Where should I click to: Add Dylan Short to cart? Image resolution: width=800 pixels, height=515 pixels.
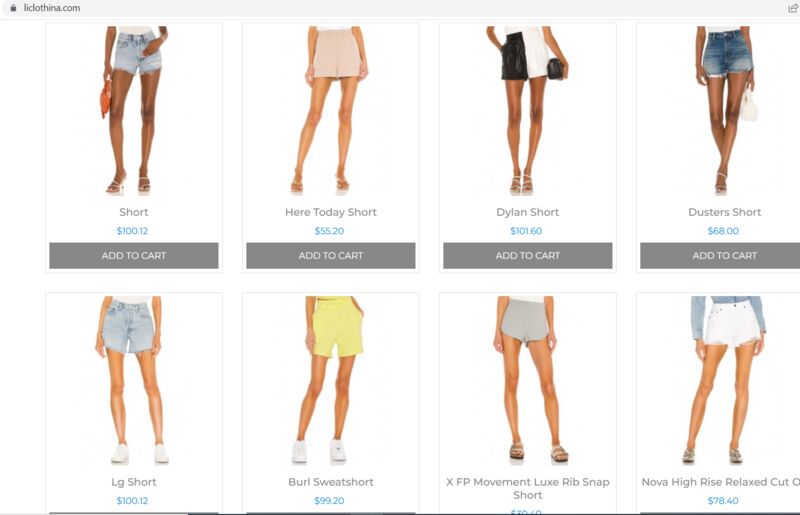528,255
